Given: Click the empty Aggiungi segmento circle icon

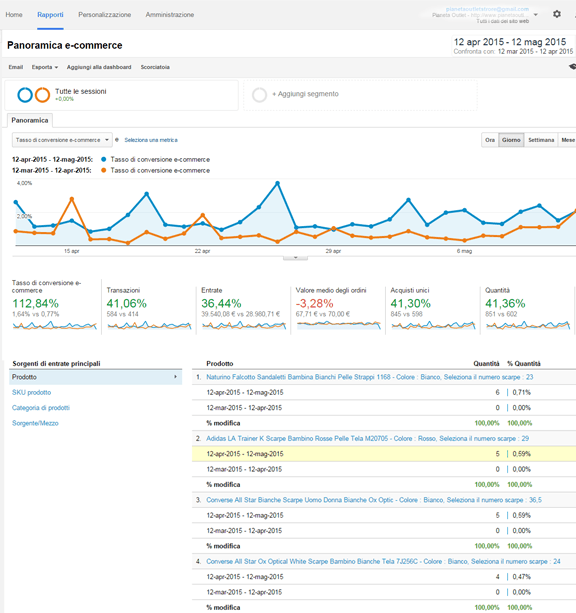Looking at the screenshot, I should [259, 95].
